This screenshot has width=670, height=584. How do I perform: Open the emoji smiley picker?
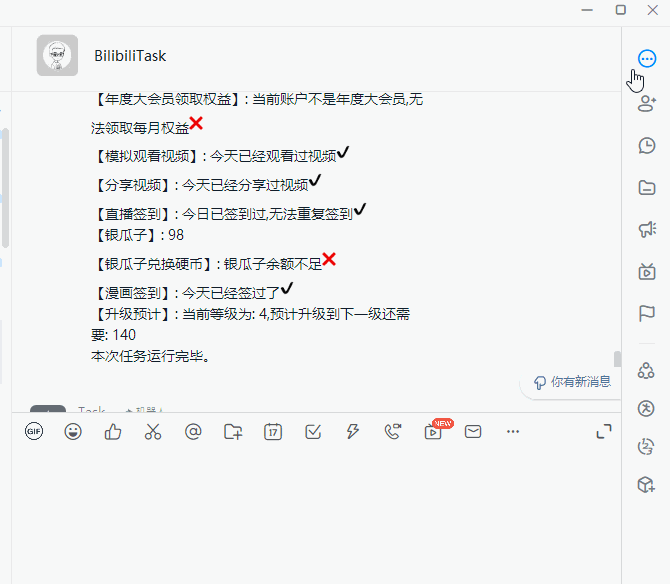pyautogui.click(x=73, y=431)
